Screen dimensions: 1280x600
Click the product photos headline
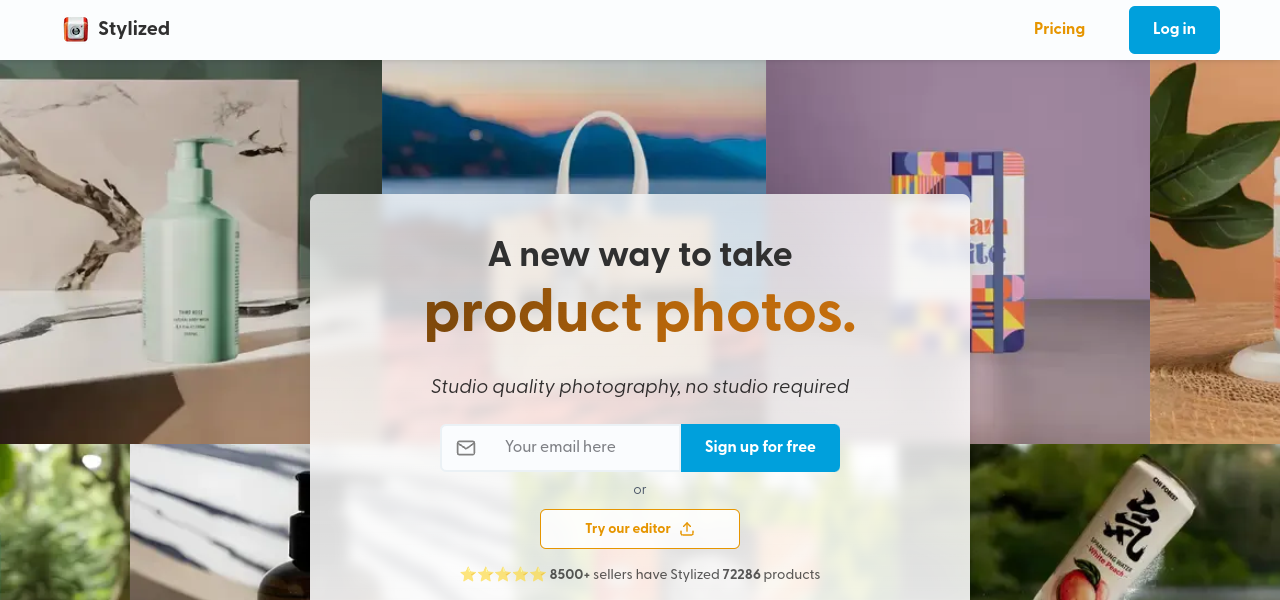point(640,312)
